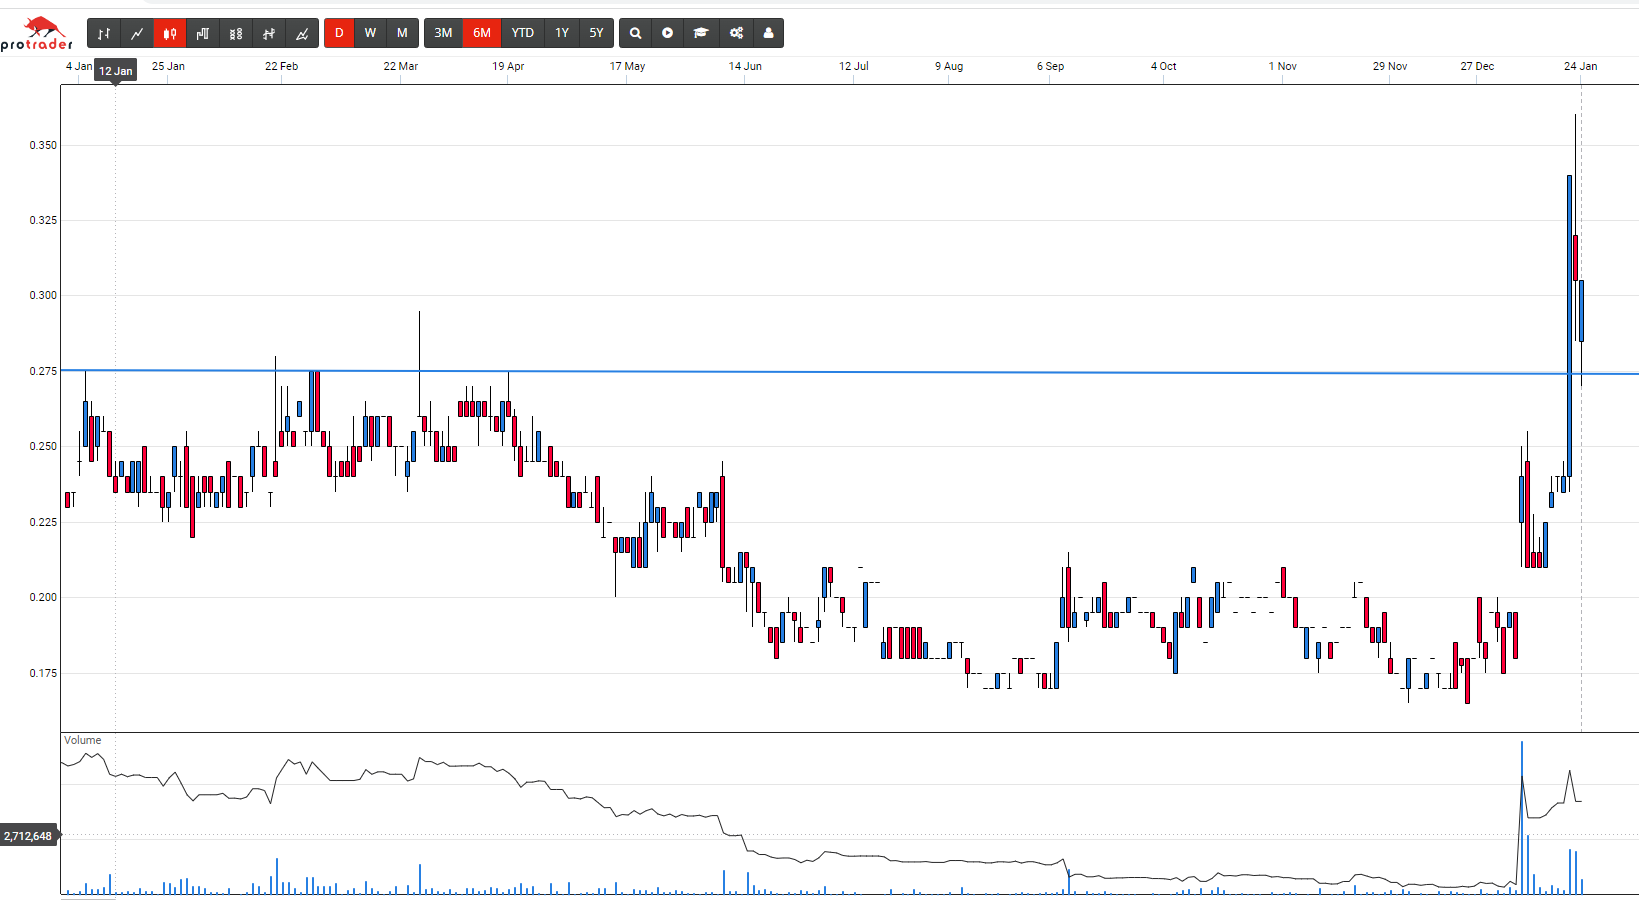1639x900 pixels.
Task: Click the 0.350 price axis label
Action: pos(43,145)
